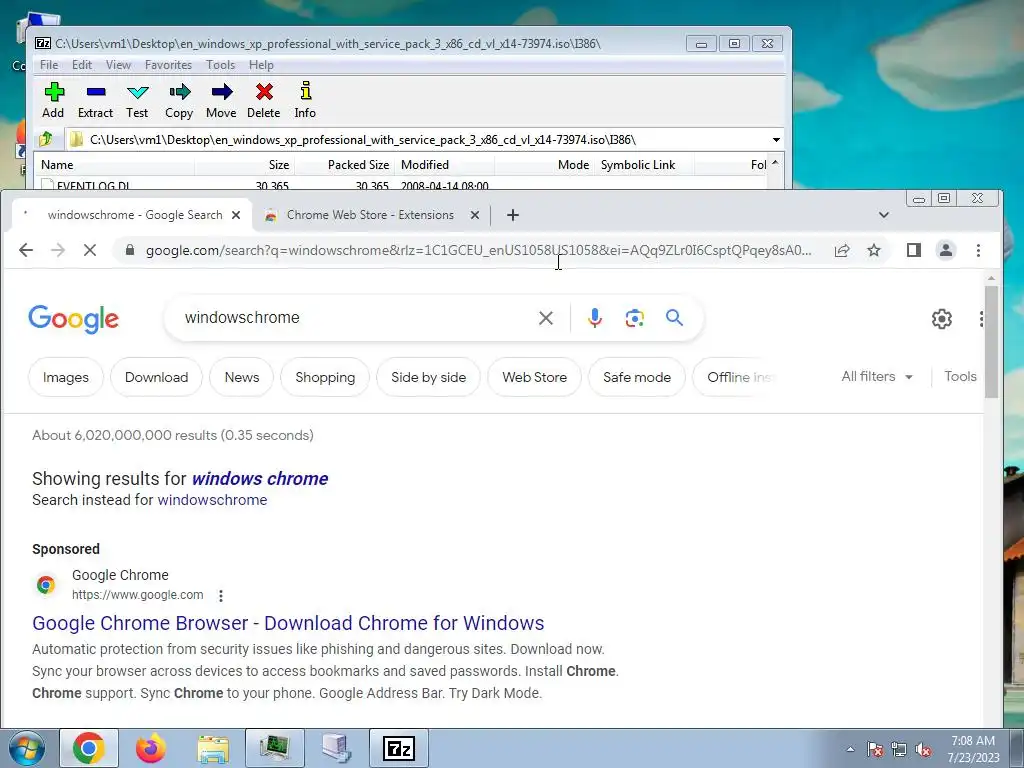Sort 7-Zip list by Size column
Screen dimensions: 1024x768
pos(244,165)
